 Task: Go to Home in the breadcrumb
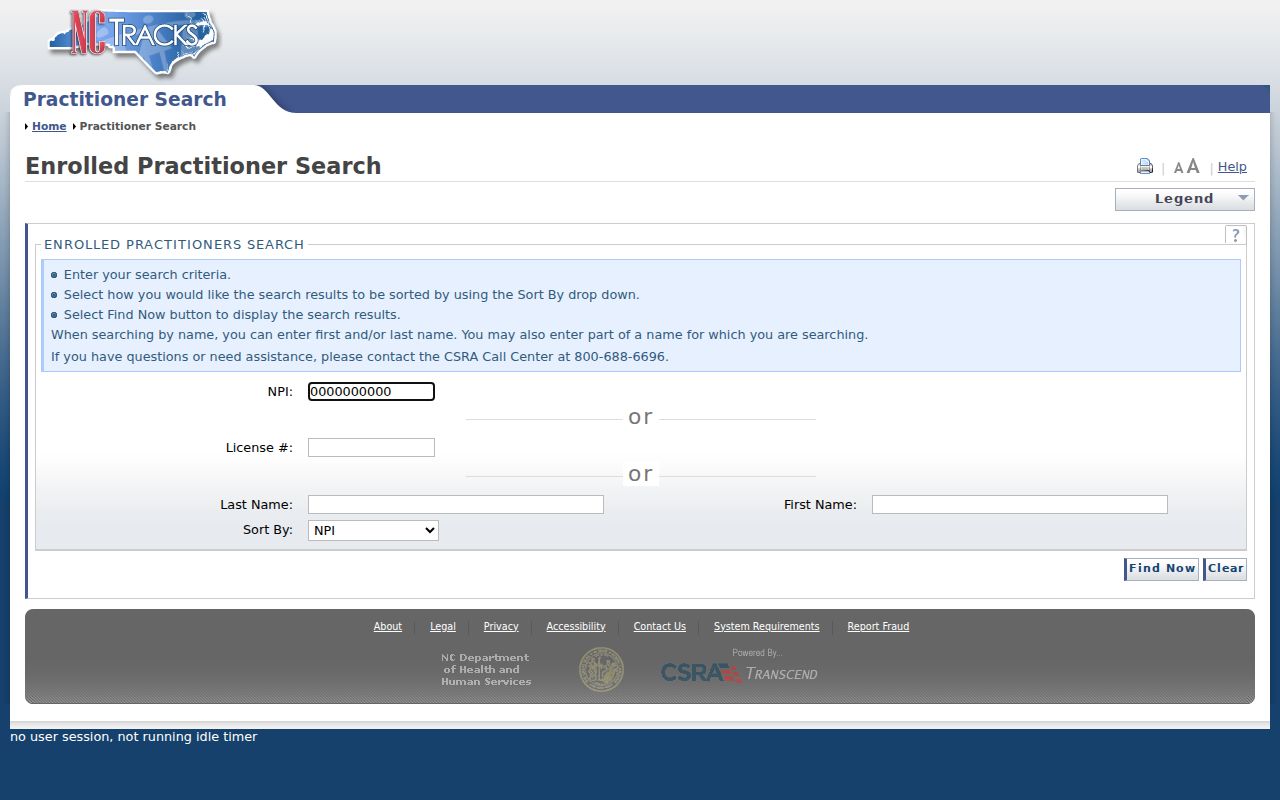49,126
